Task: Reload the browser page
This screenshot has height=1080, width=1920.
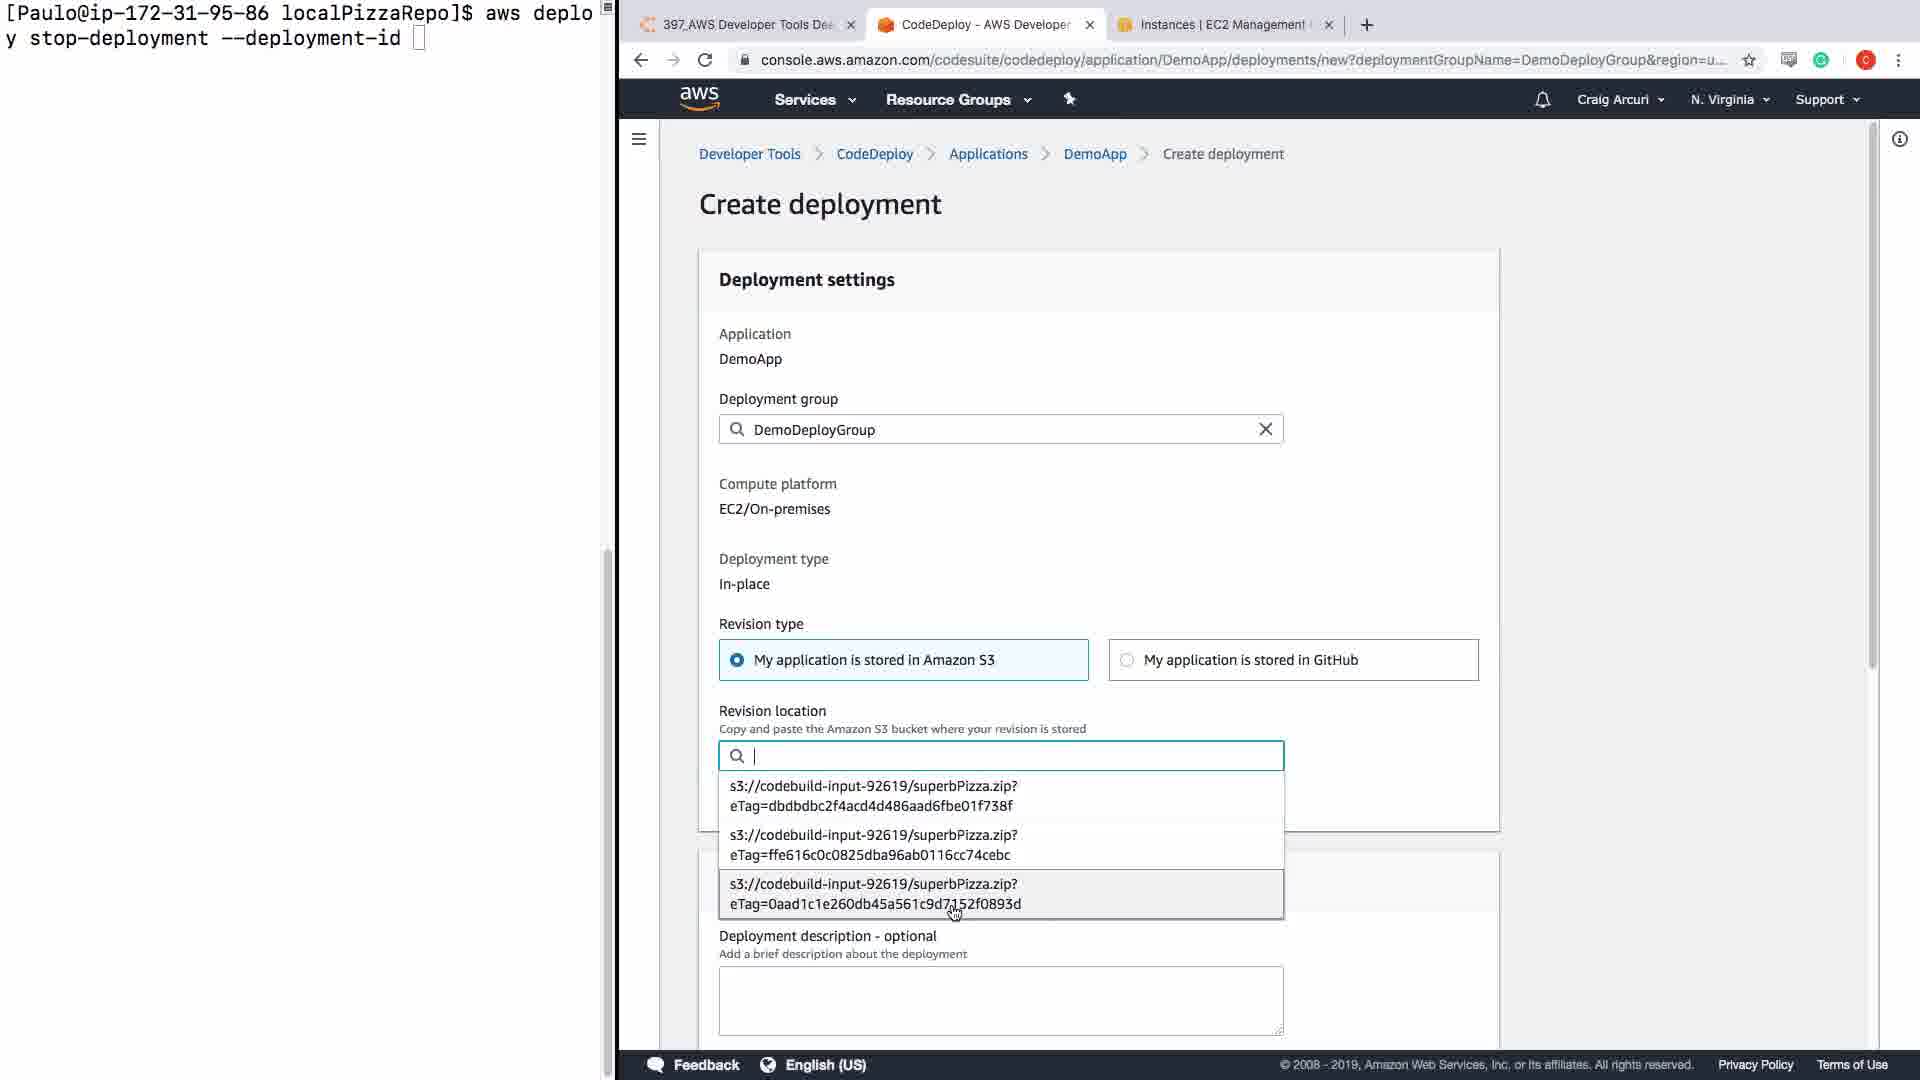Action: [705, 60]
